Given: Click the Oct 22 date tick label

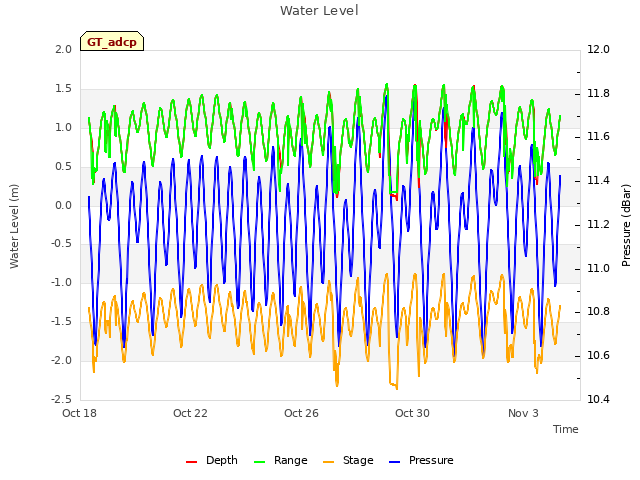Looking at the screenshot, I should click(190, 413).
